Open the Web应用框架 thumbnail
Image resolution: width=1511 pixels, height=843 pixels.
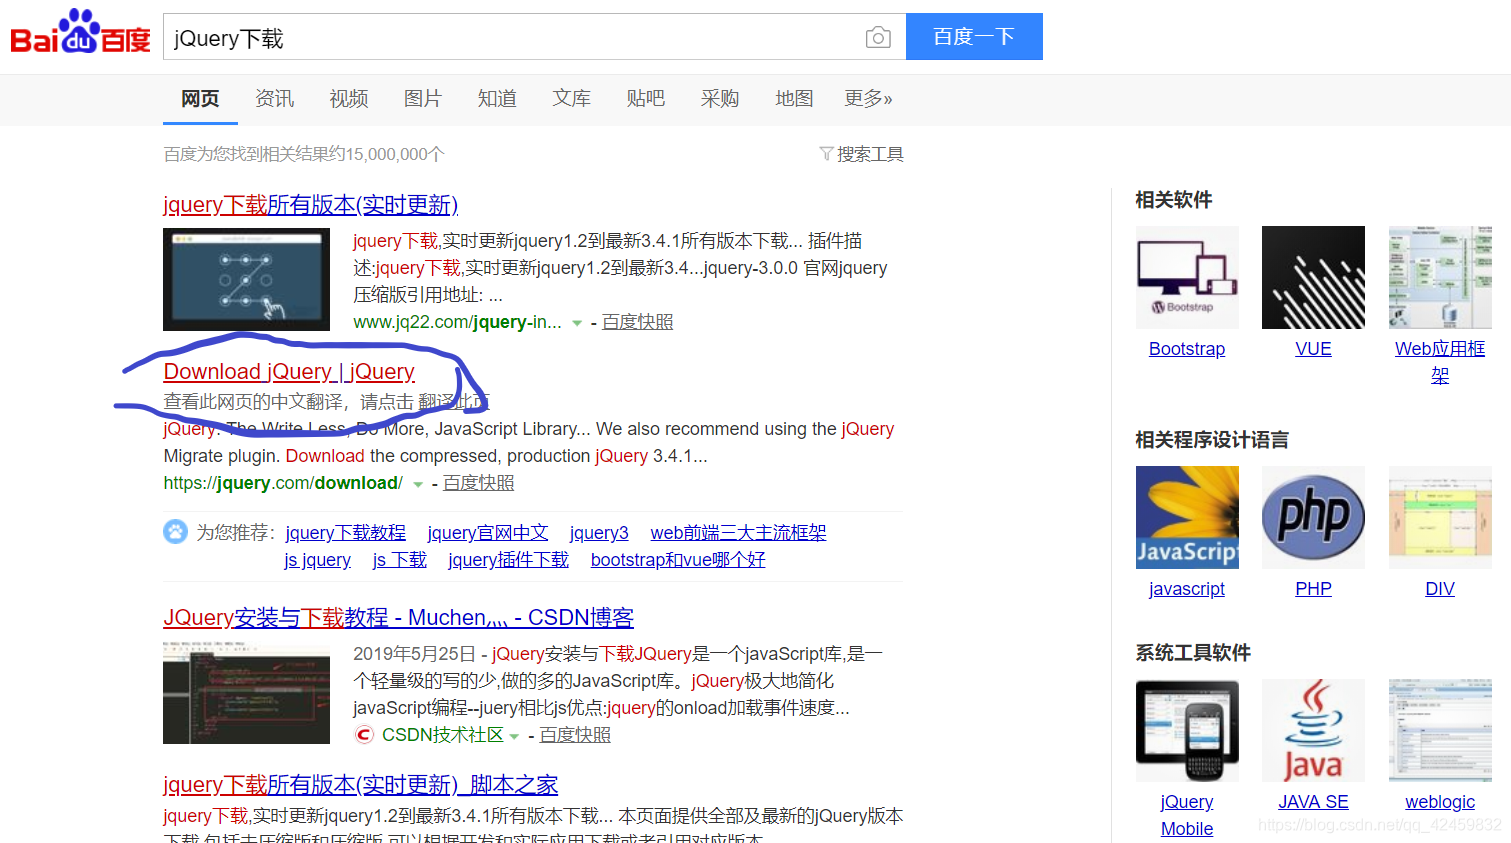[x=1440, y=277]
